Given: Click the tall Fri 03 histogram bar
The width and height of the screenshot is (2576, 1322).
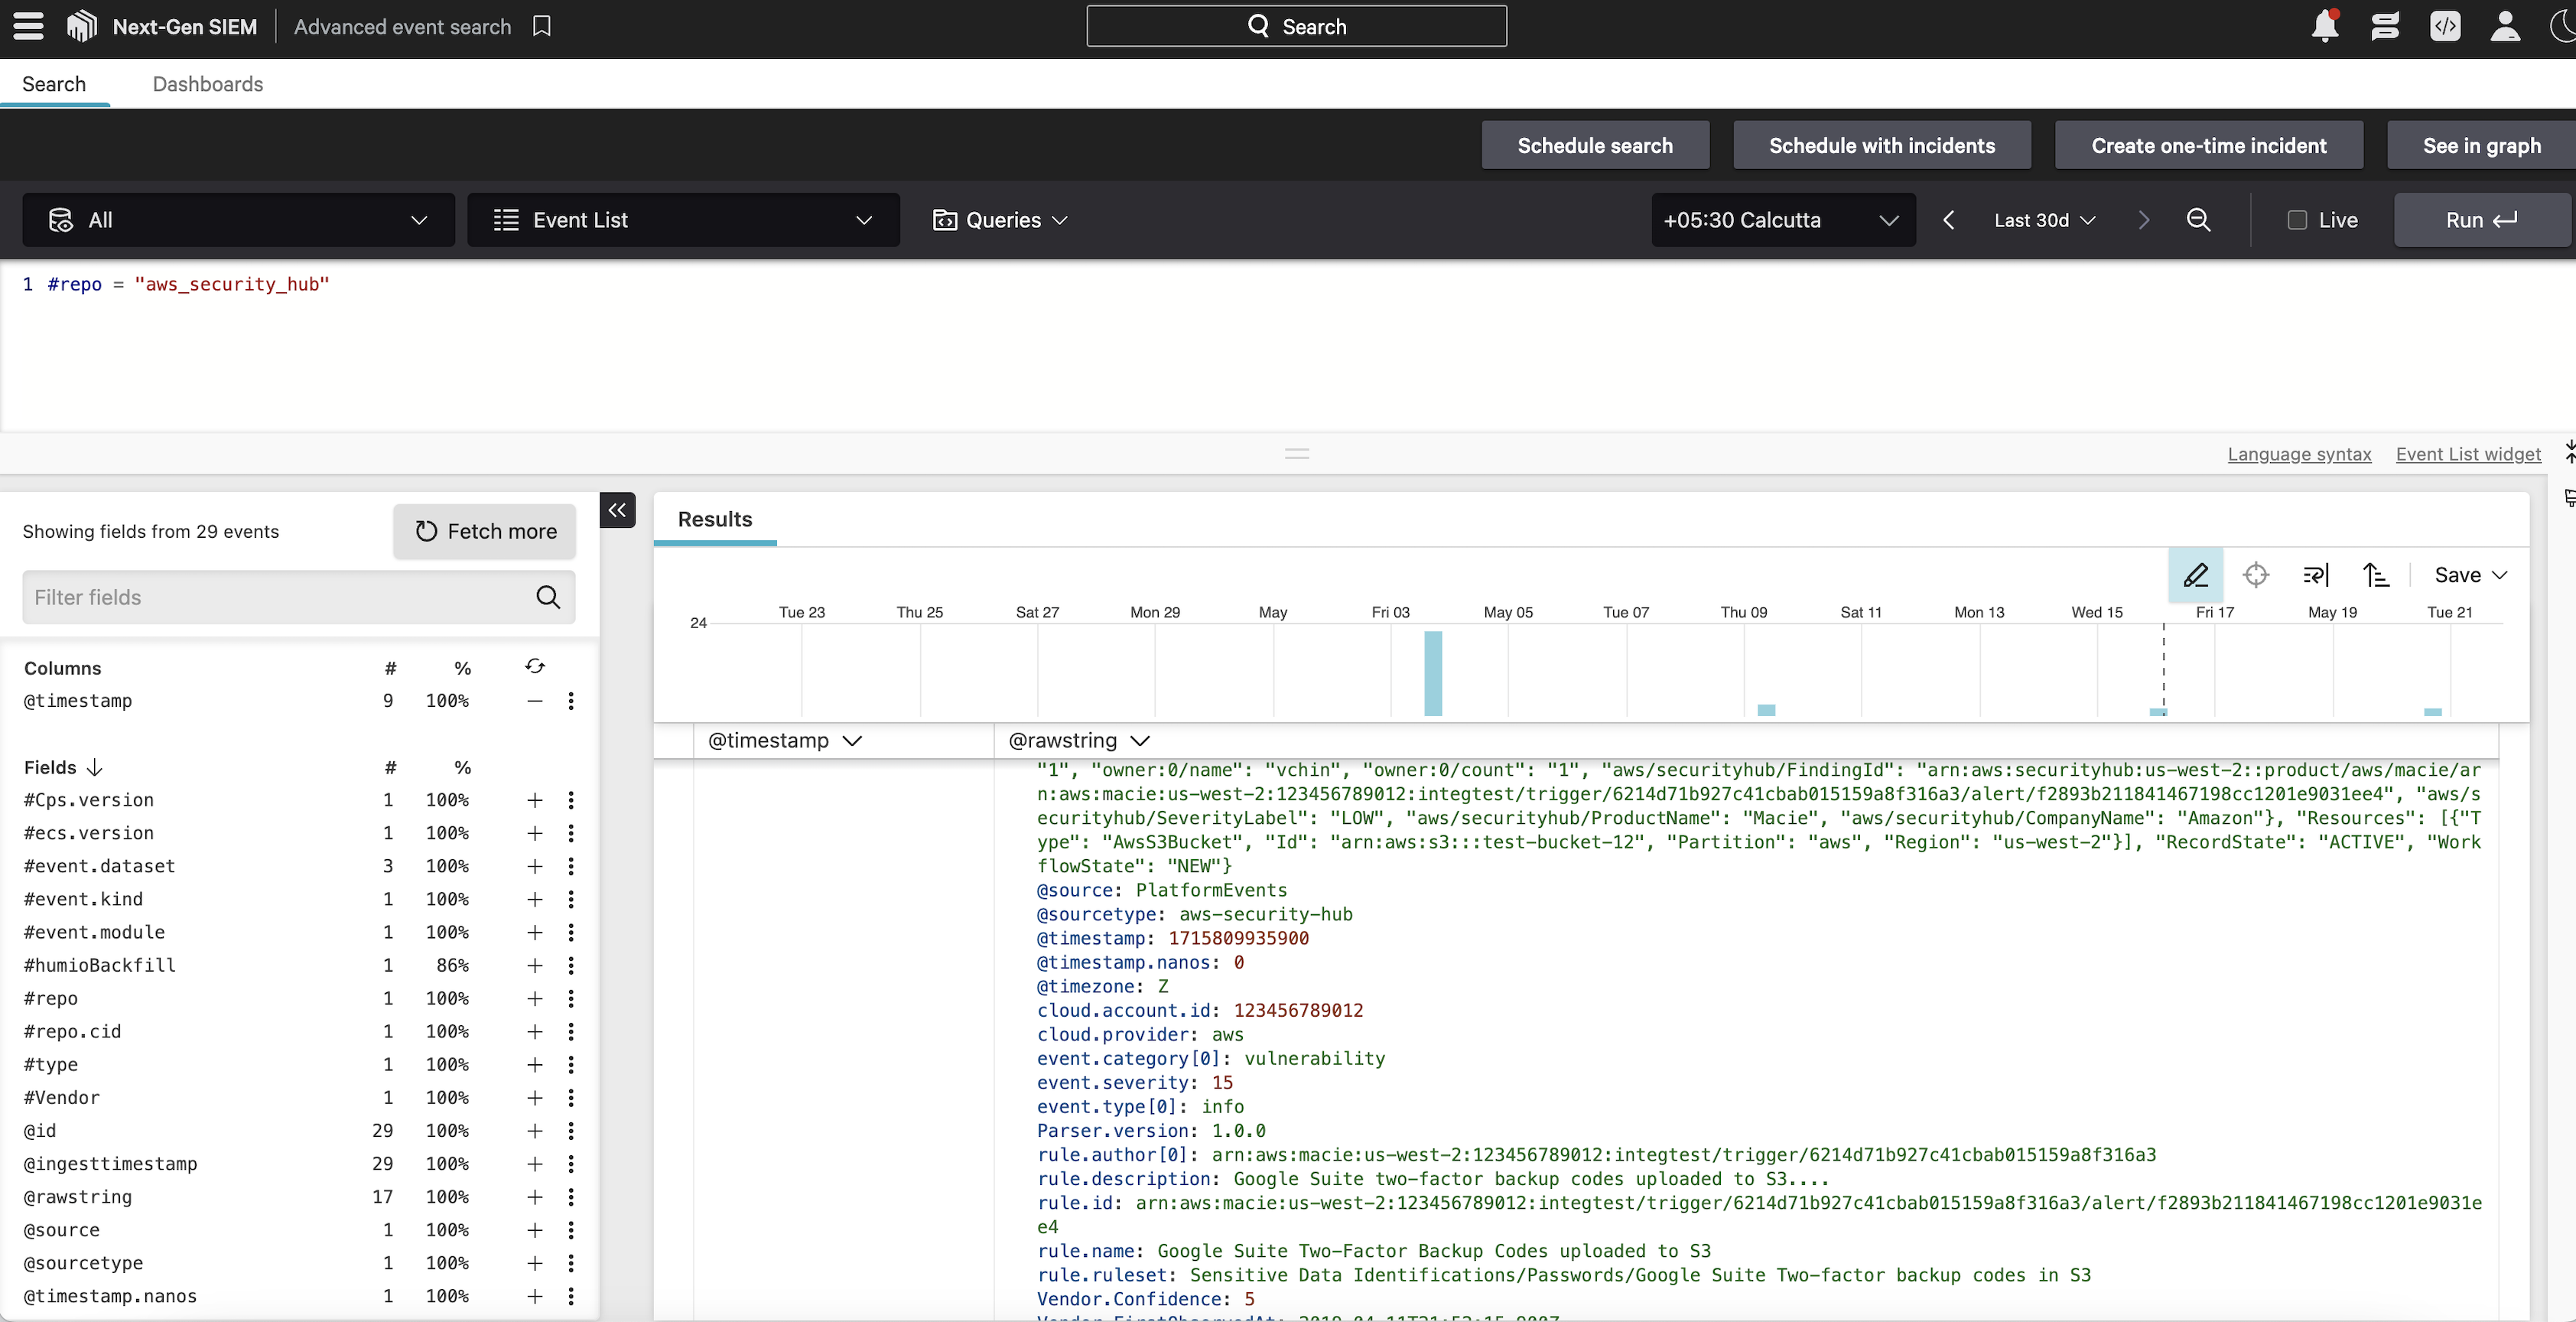Looking at the screenshot, I should (1433, 673).
